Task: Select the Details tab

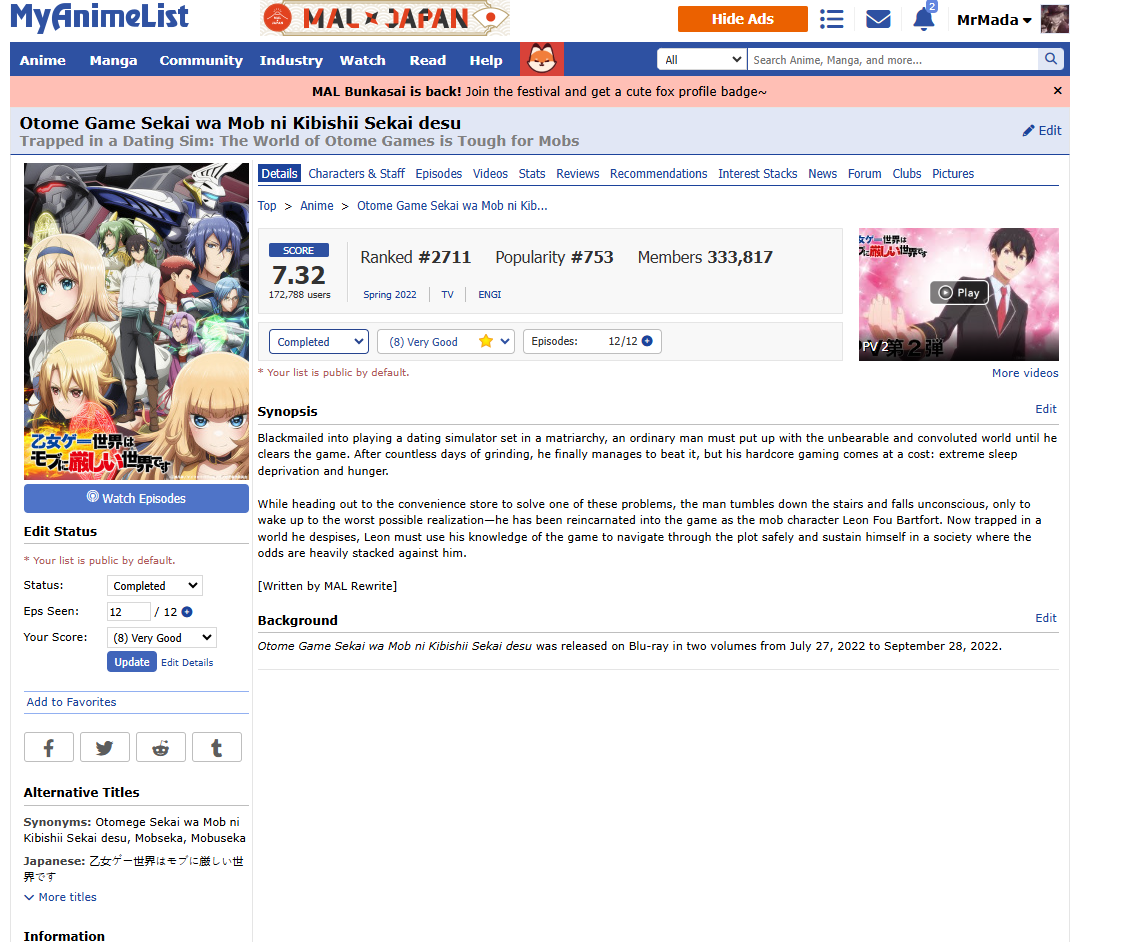Action: click(x=279, y=174)
